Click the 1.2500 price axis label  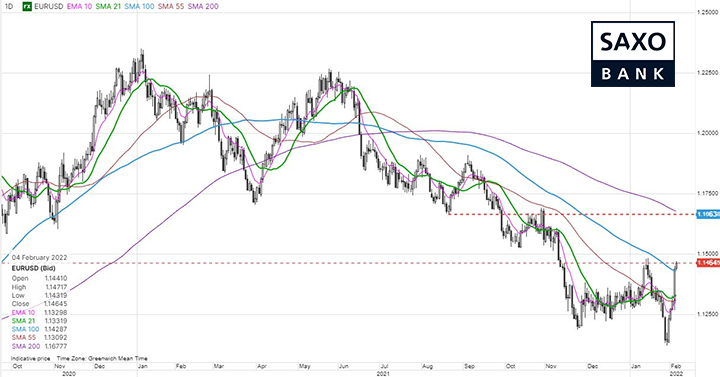(x=708, y=12)
